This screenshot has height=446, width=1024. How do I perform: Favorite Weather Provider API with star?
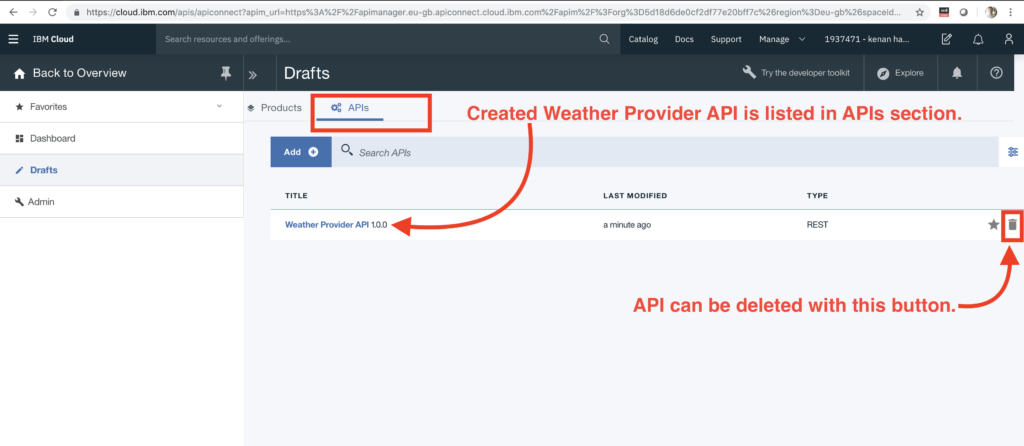993,225
